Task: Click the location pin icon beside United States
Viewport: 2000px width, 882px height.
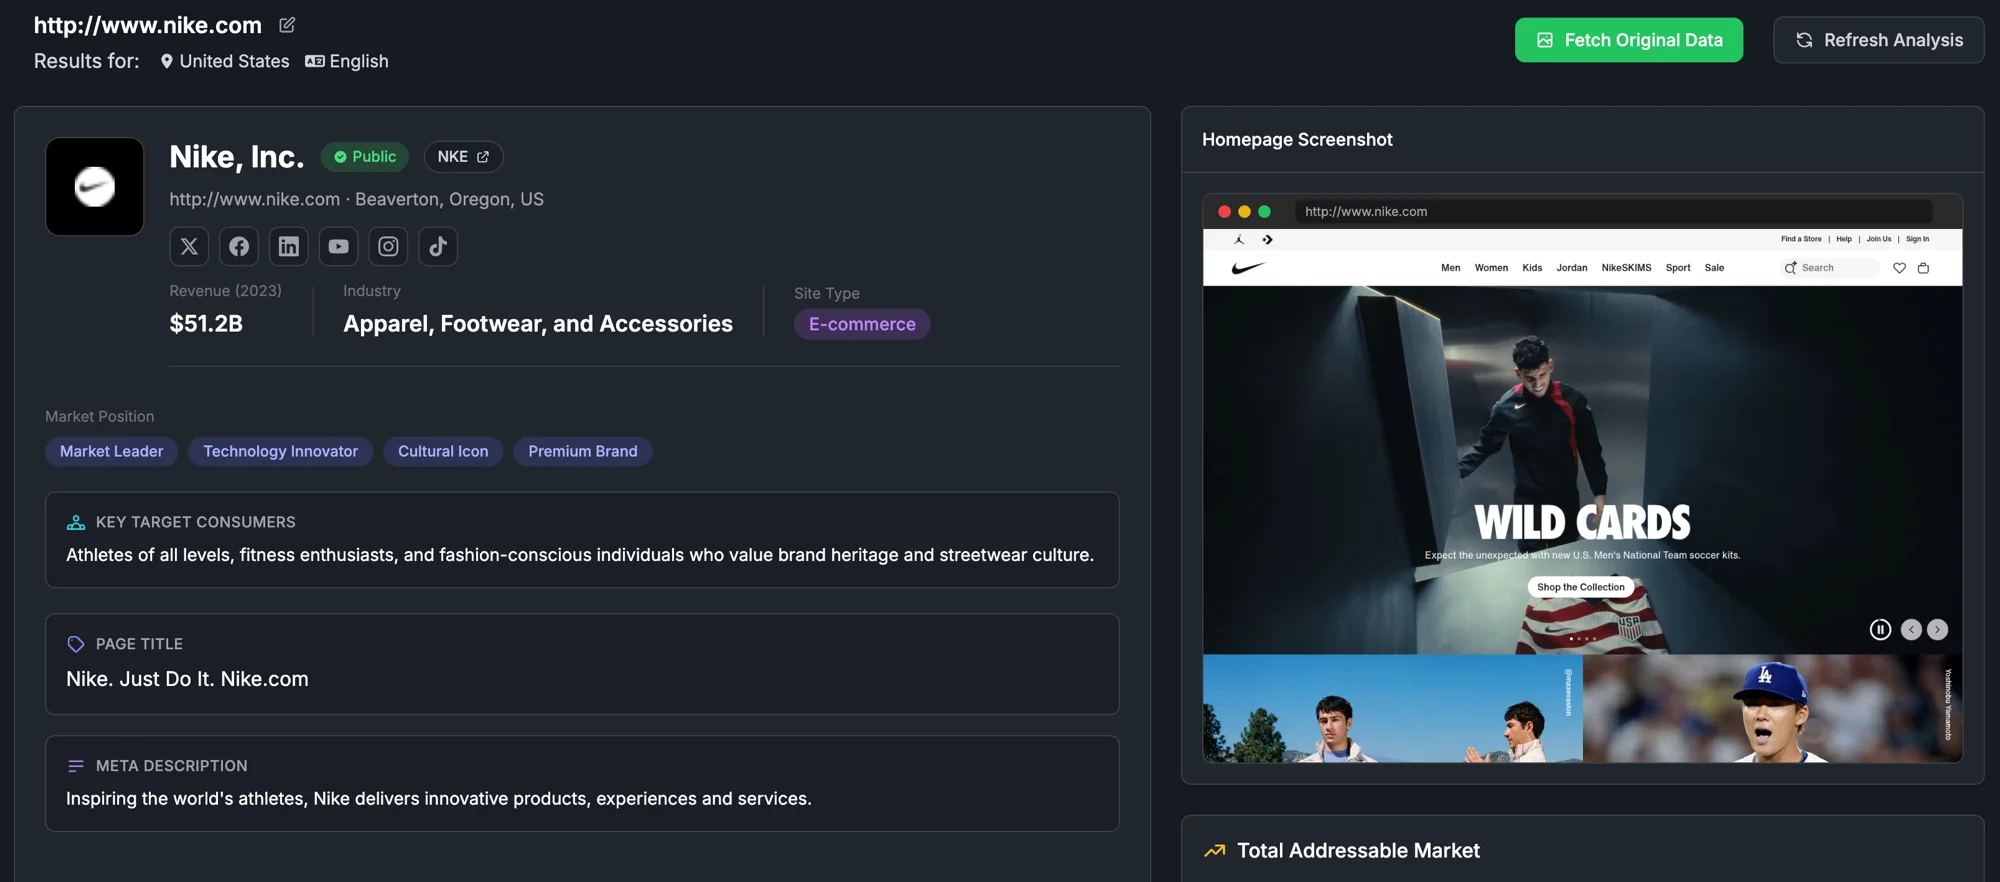Action: point(167,61)
